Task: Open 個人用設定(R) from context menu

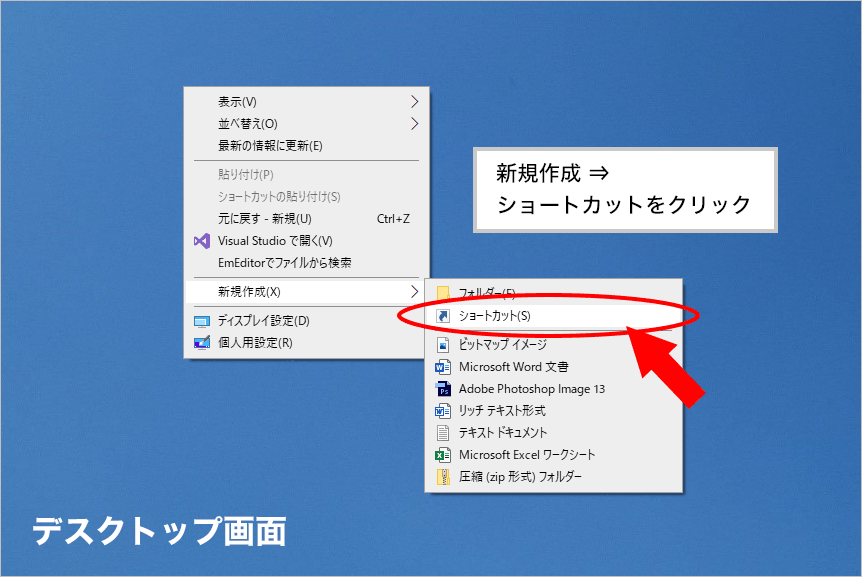Action: [x=307, y=343]
